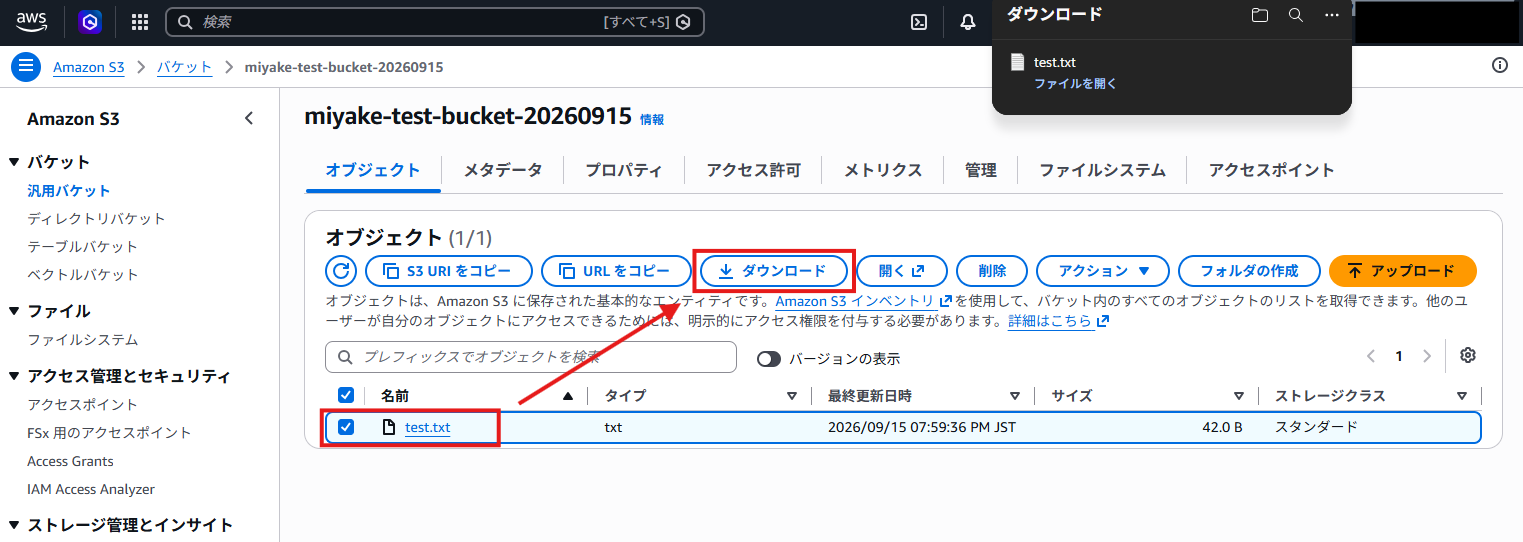Collapse the Buckets sidebar section
Viewport: 1523px width, 542px height.
tap(14, 162)
